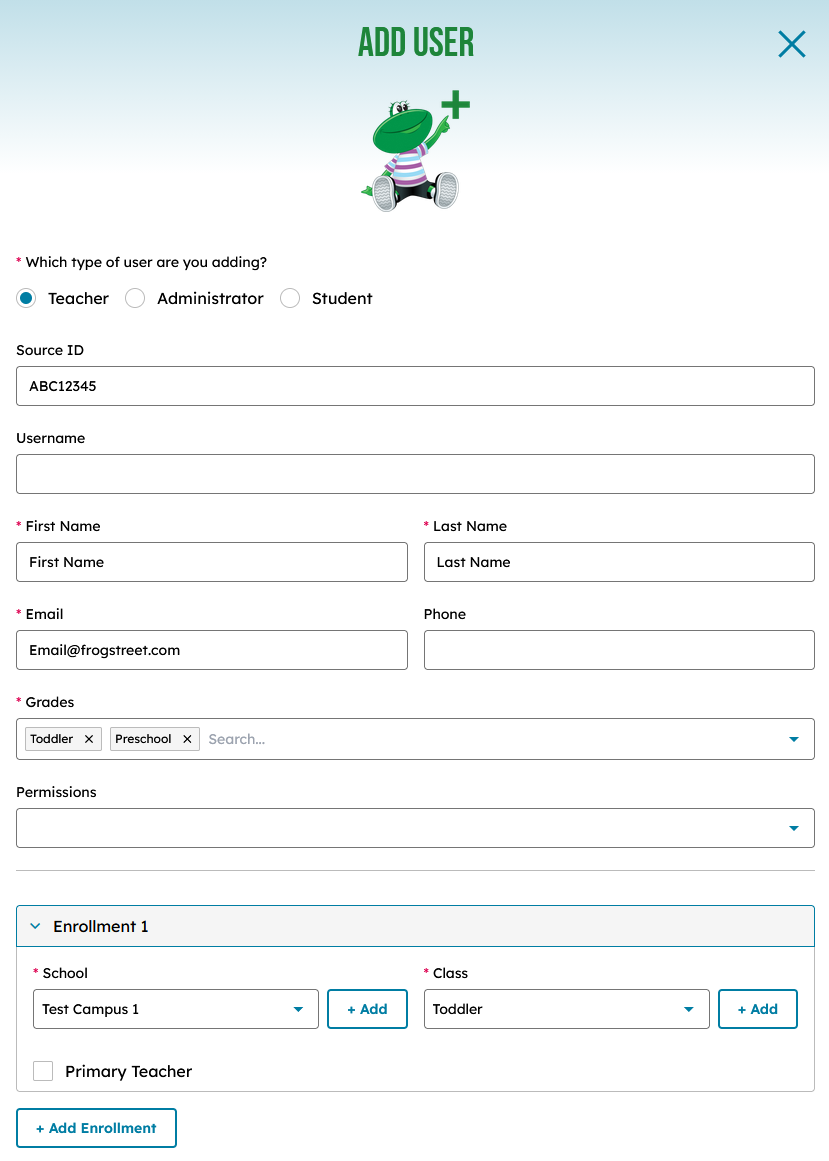The image size is (829, 1161).
Task: Remove the Toddler grade tag
Action: tap(89, 739)
